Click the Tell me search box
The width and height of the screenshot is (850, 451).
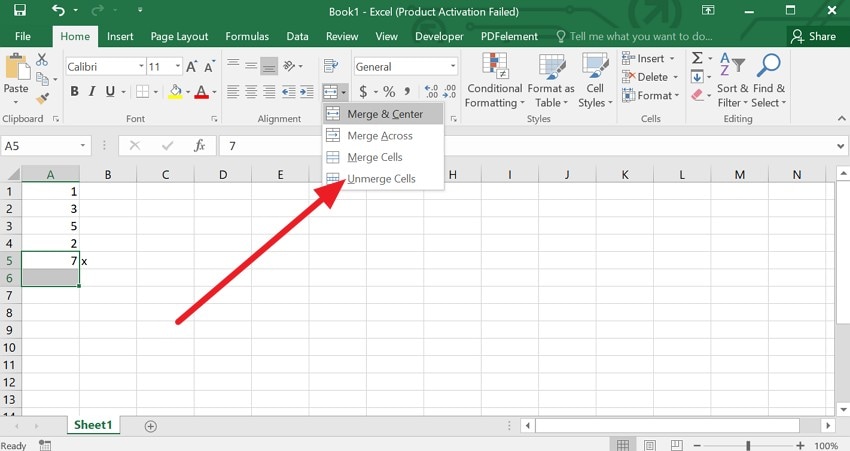coord(635,36)
